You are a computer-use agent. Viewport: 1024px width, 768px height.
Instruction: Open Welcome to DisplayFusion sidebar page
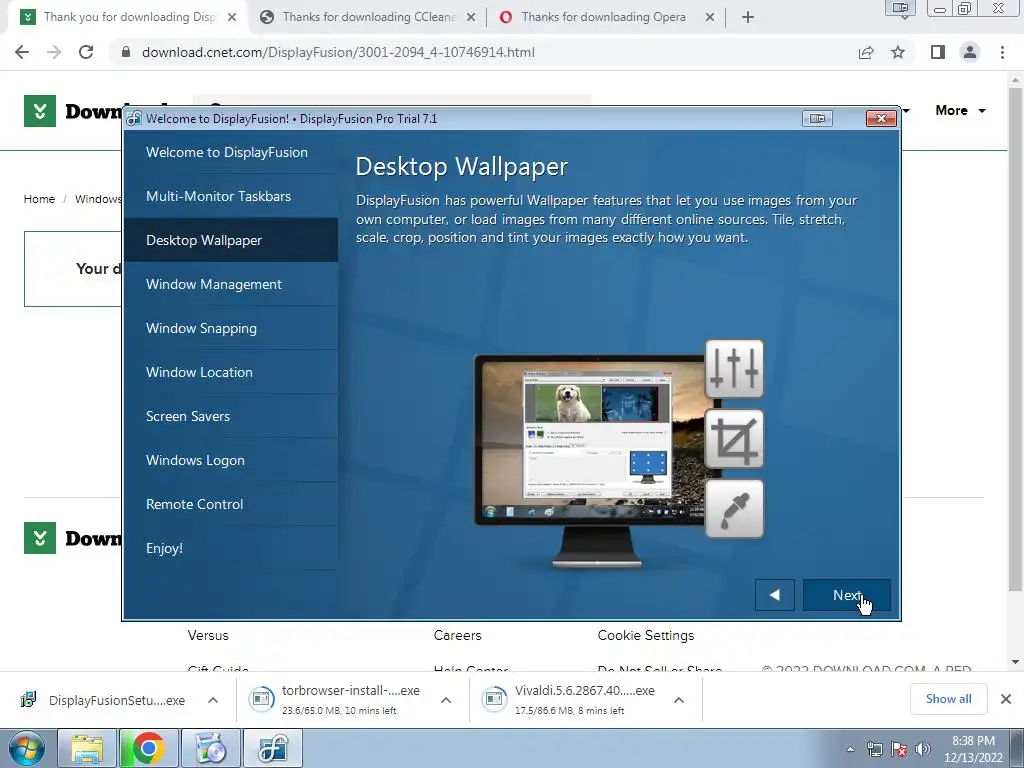point(231,152)
